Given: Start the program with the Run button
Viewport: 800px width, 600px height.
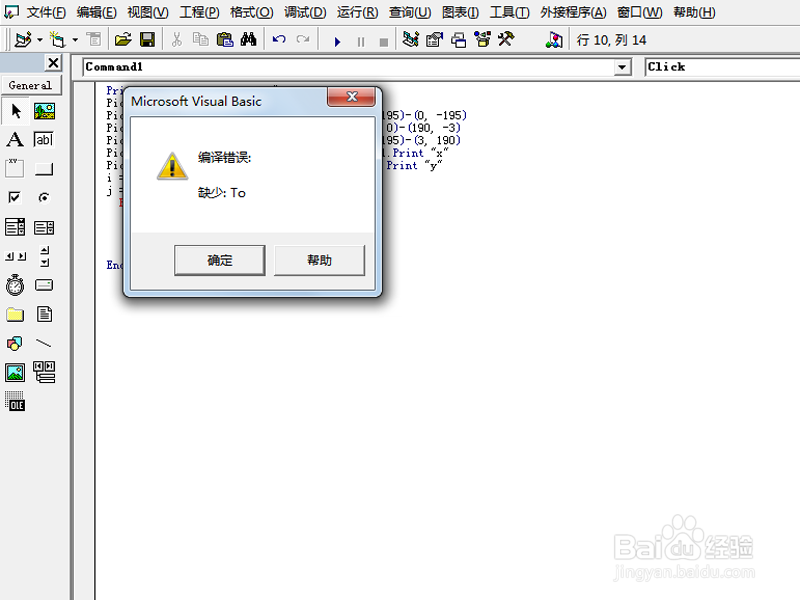Looking at the screenshot, I should [337, 41].
